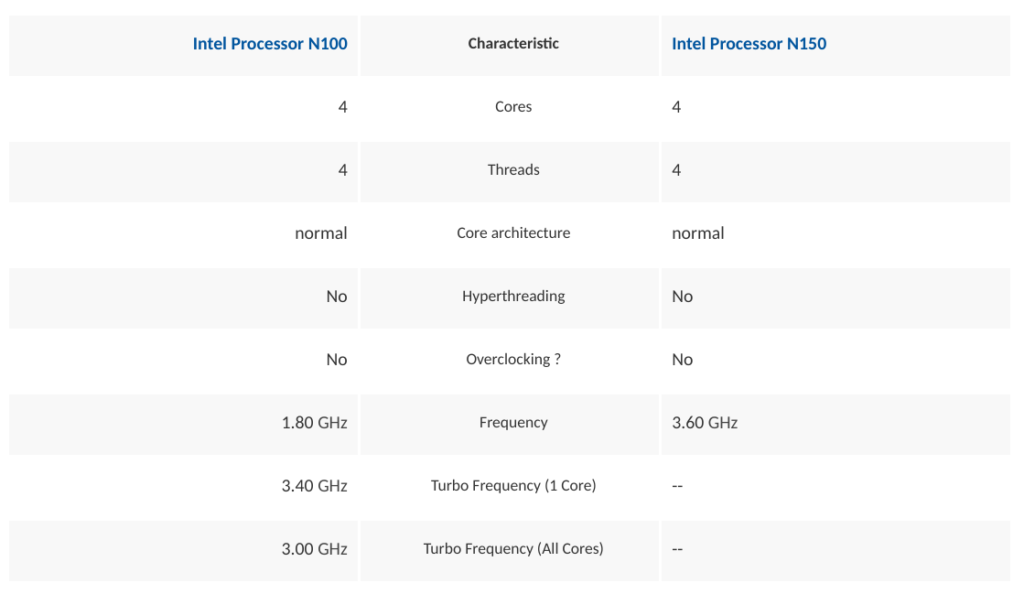Click the N100 core architecture normal value
The image size is (1024, 594).
pos(321,233)
